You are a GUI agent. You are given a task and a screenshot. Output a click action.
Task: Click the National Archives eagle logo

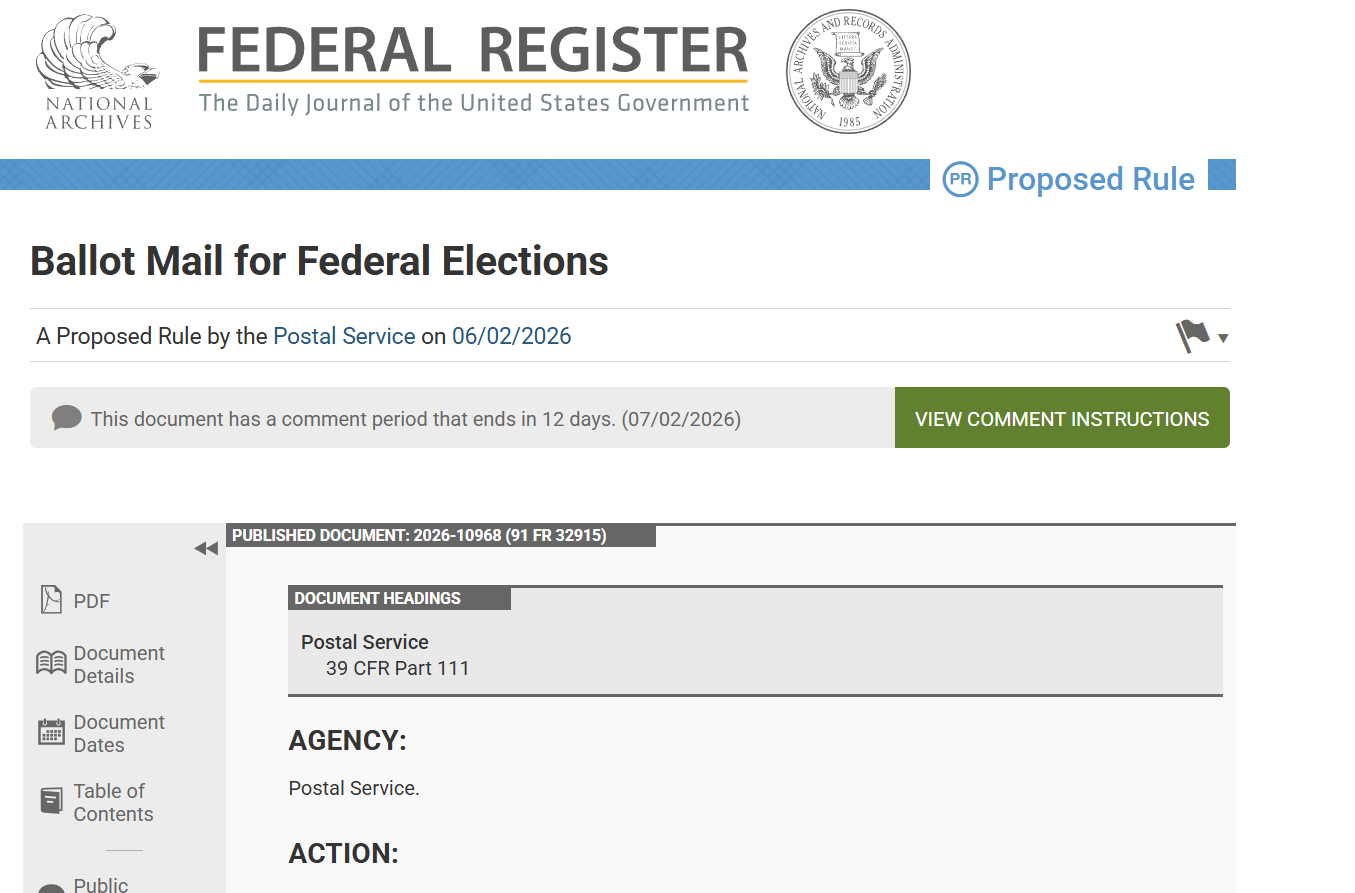click(x=97, y=72)
